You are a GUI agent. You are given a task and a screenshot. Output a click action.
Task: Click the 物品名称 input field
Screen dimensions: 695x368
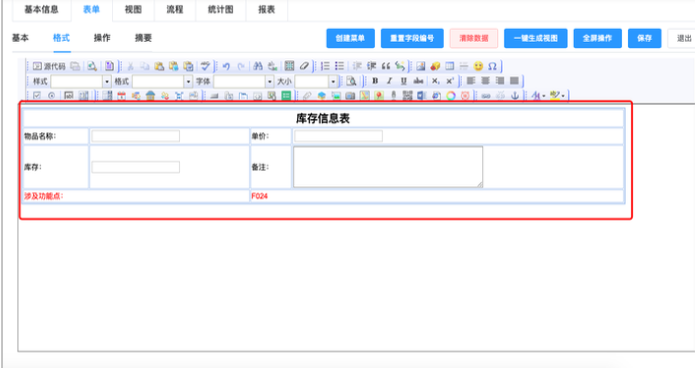(x=136, y=136)
